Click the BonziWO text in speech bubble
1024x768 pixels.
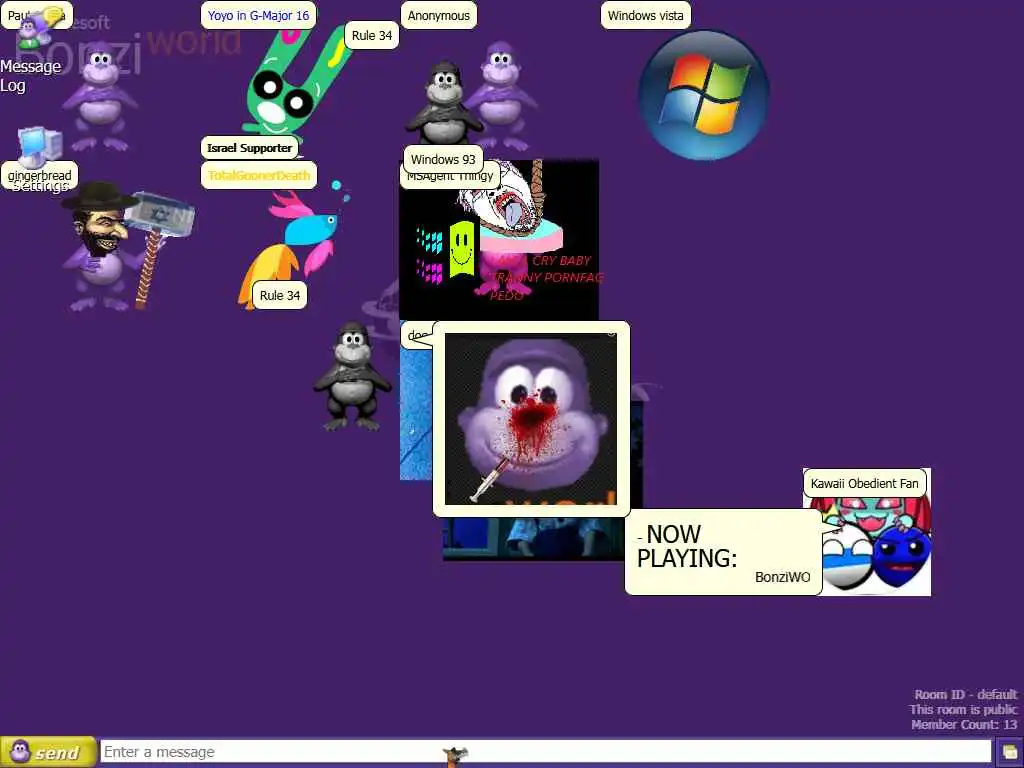pyautogui.click(x=782, y=577)
